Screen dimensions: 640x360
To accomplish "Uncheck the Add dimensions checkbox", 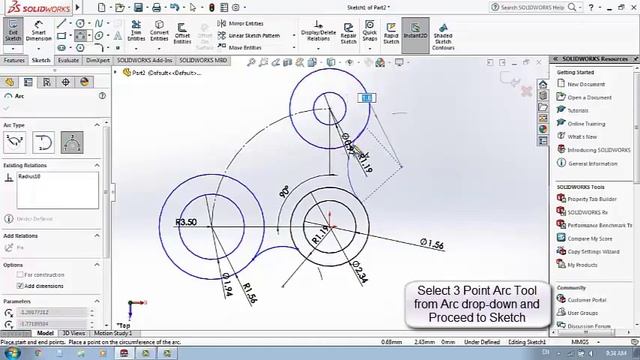I will [x=20, y=286].
